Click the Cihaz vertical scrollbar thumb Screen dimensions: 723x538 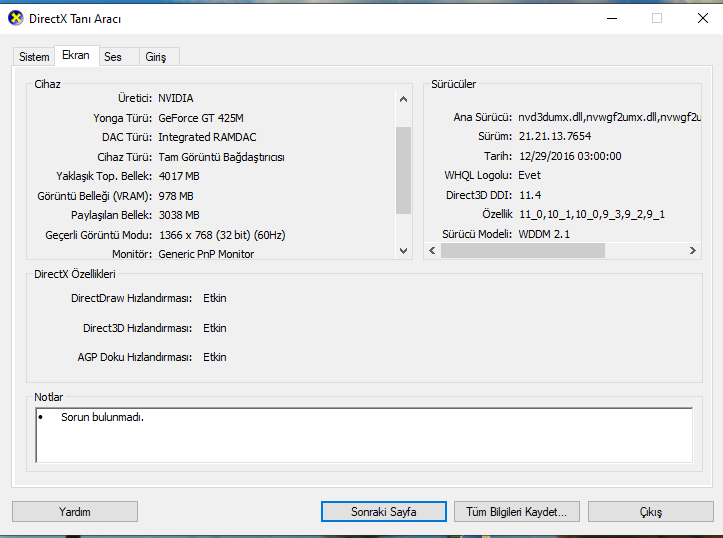pos(403,171)
